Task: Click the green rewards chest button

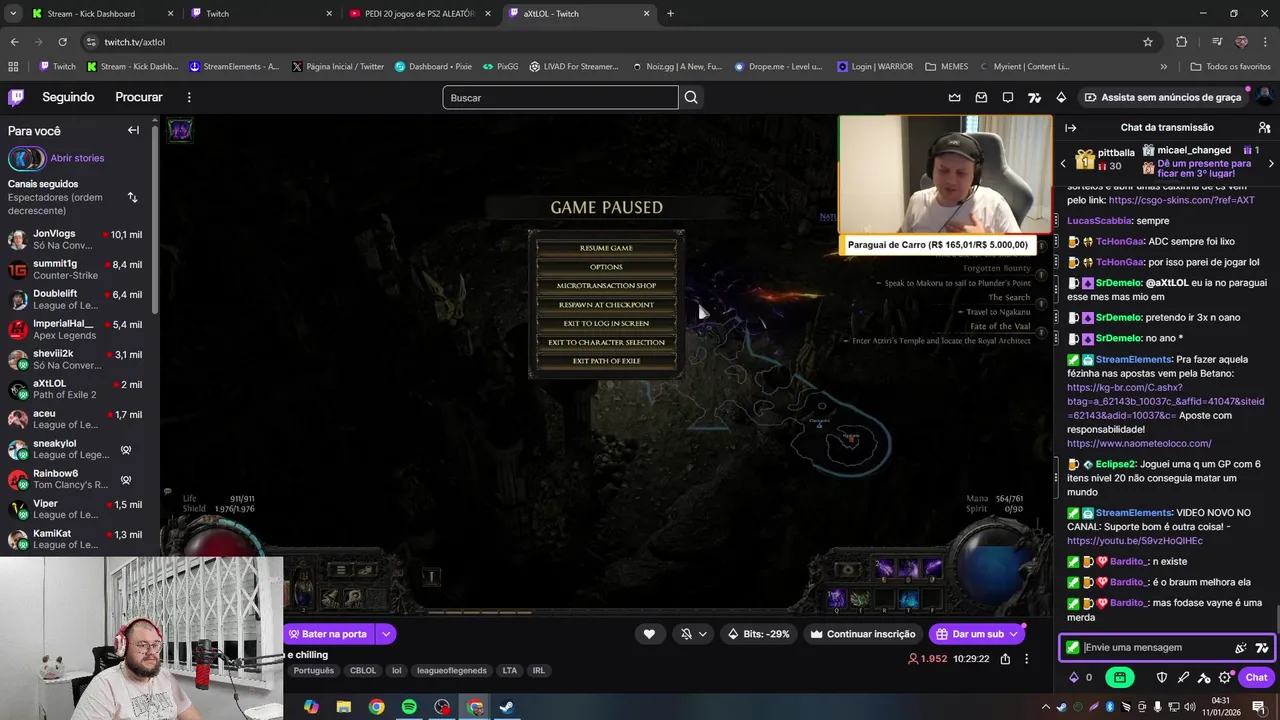Action: coord(1119,677)
